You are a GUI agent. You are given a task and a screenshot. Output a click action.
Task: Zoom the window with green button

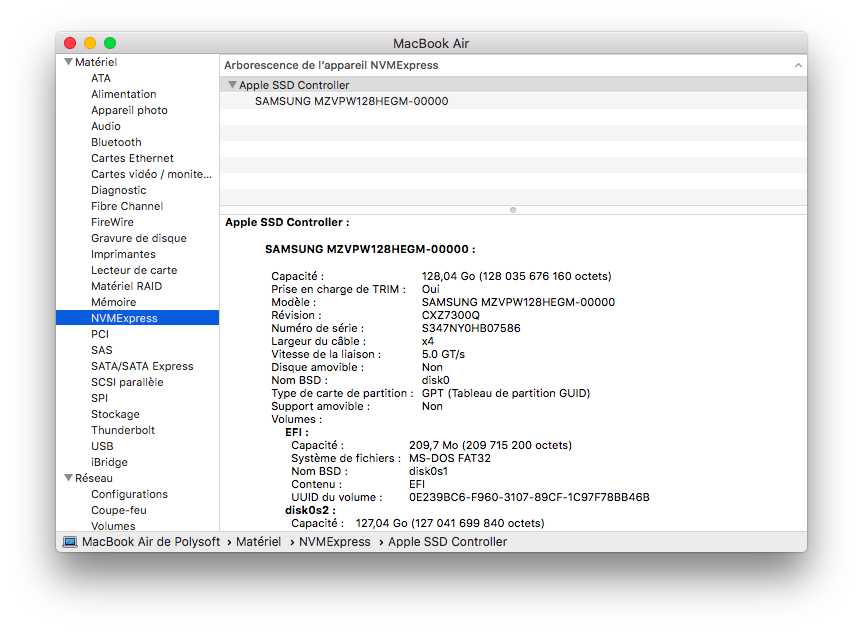coord(110,43)
